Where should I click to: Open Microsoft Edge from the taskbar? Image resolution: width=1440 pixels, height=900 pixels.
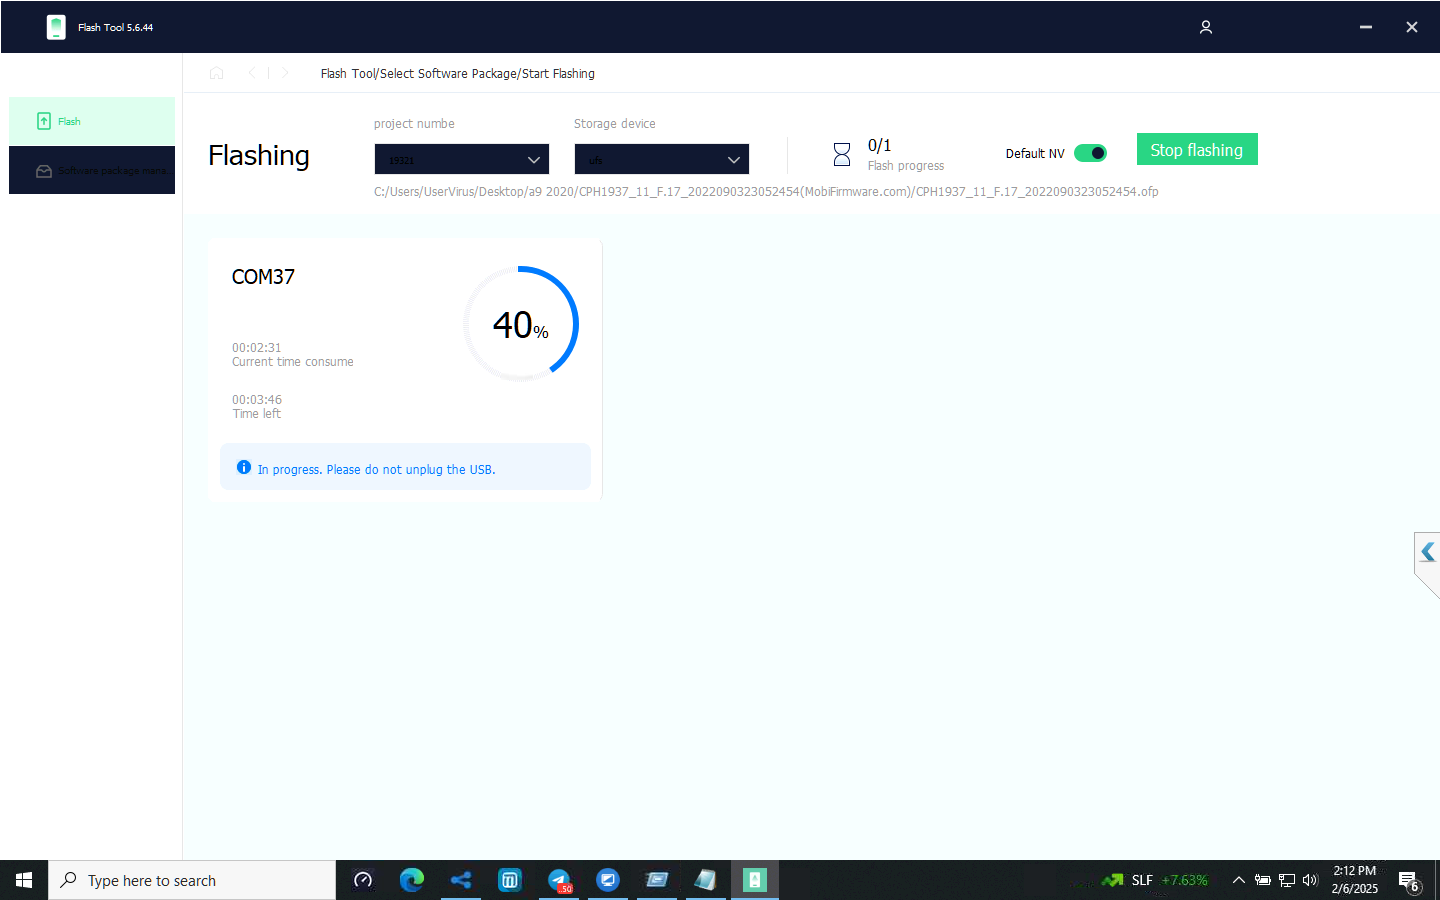pos(411,880)
